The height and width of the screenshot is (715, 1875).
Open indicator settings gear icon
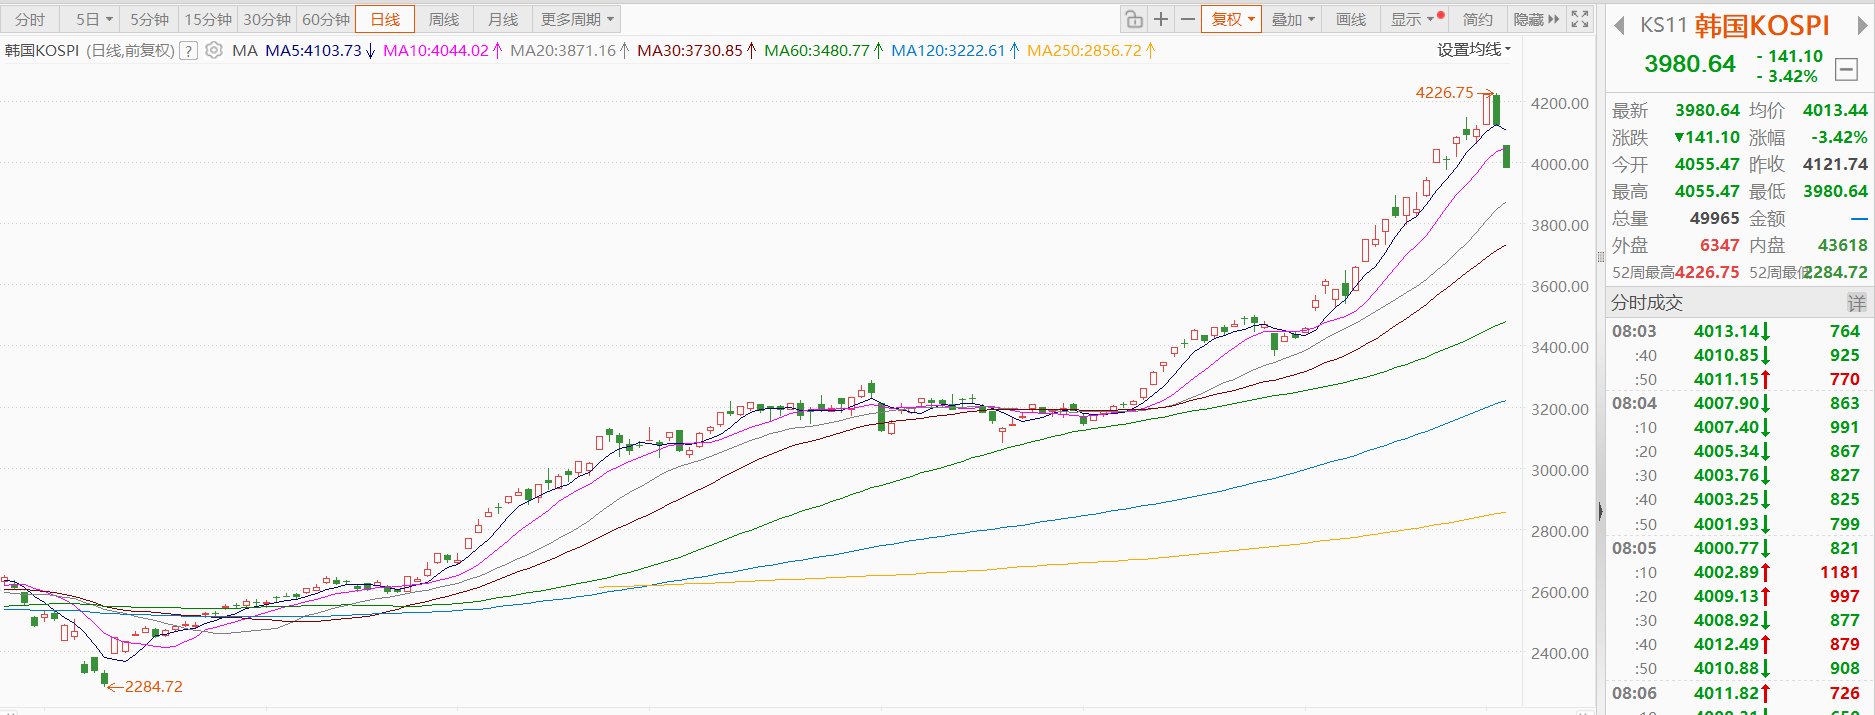pyautogui.click(x=214, y=50)
